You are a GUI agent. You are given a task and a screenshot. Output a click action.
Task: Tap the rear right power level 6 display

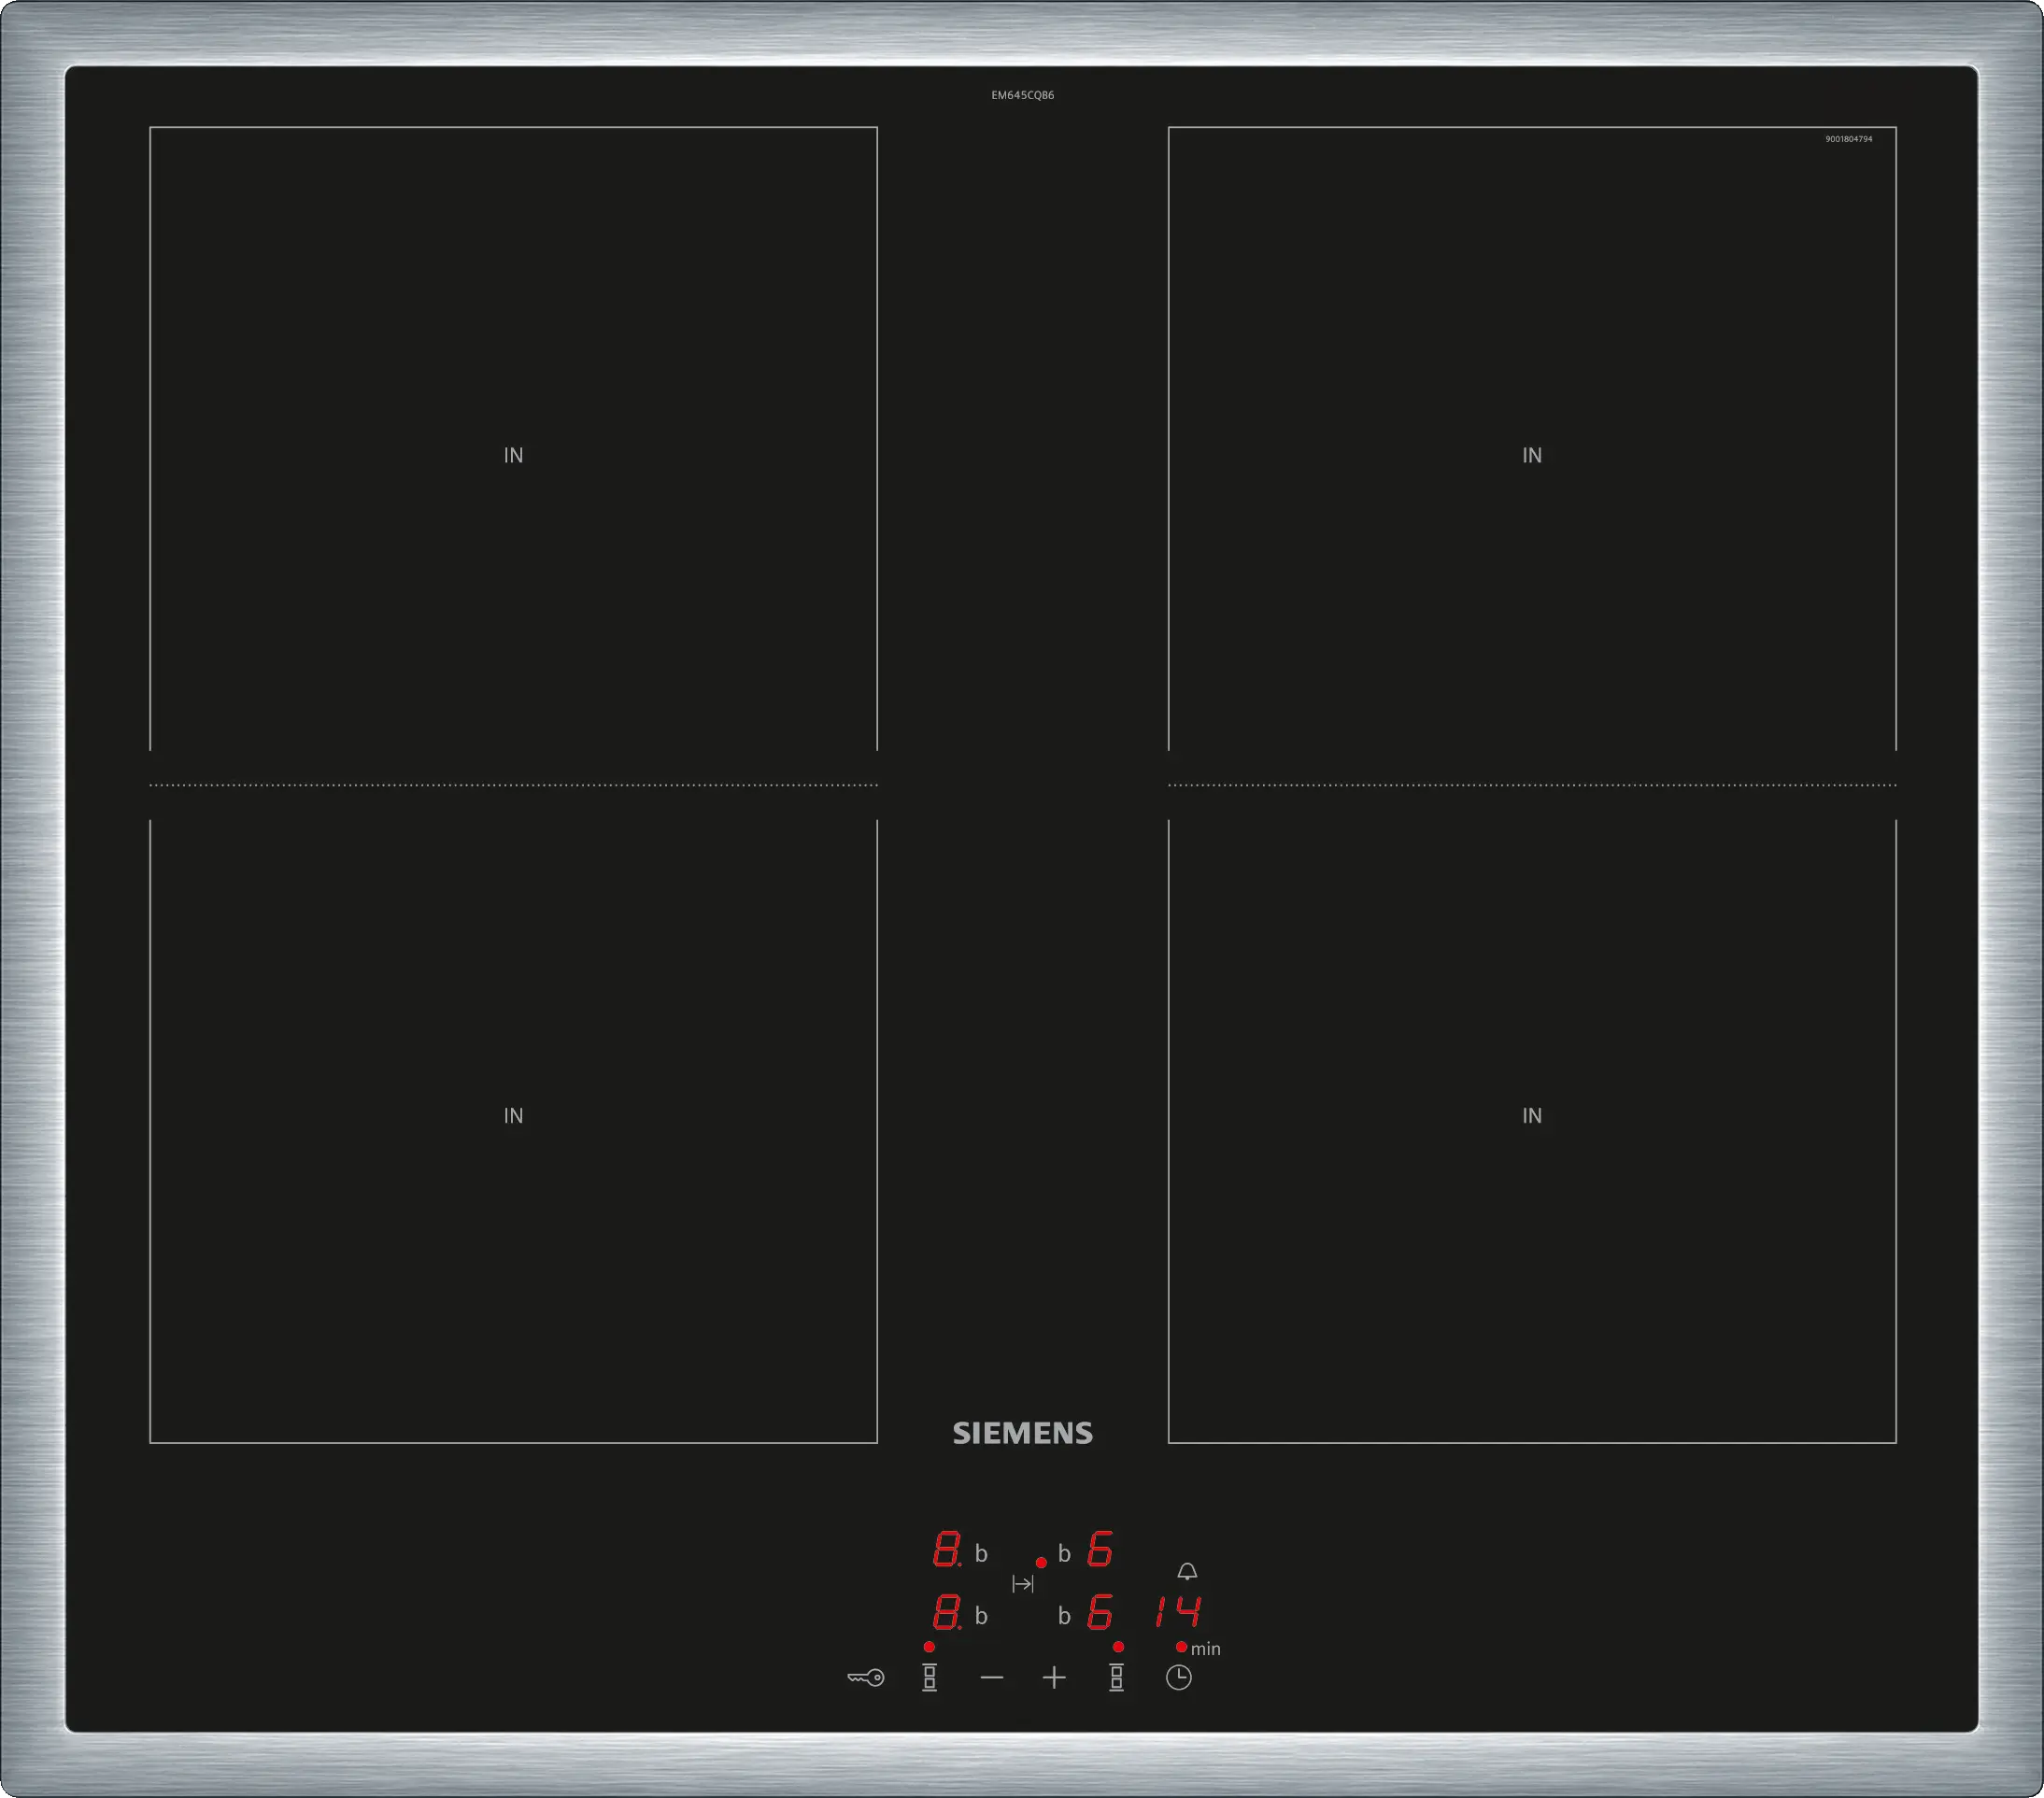pyautogui.click(x=1100, y=1549)
